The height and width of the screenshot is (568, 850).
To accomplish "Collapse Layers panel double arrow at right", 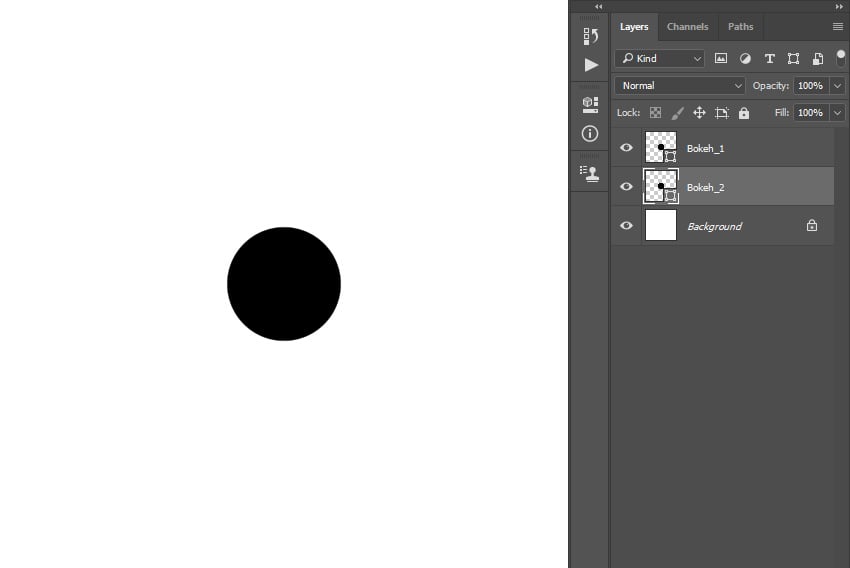I will coord(839,7).
